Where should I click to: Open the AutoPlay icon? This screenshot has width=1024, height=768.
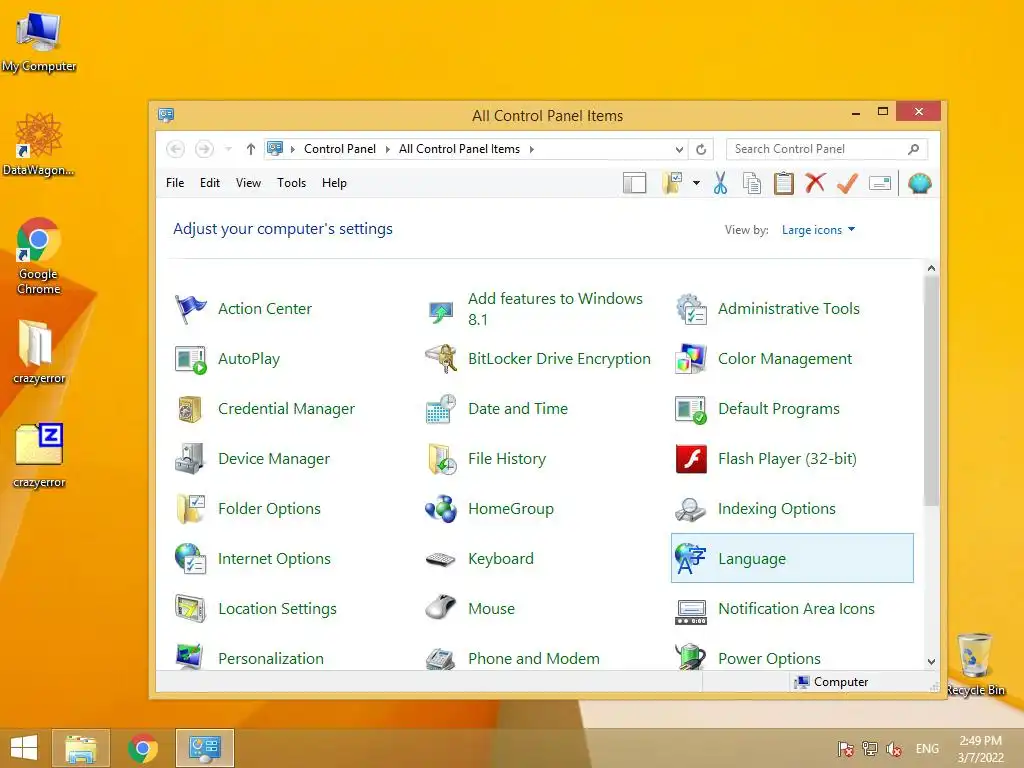click(190, 359)
